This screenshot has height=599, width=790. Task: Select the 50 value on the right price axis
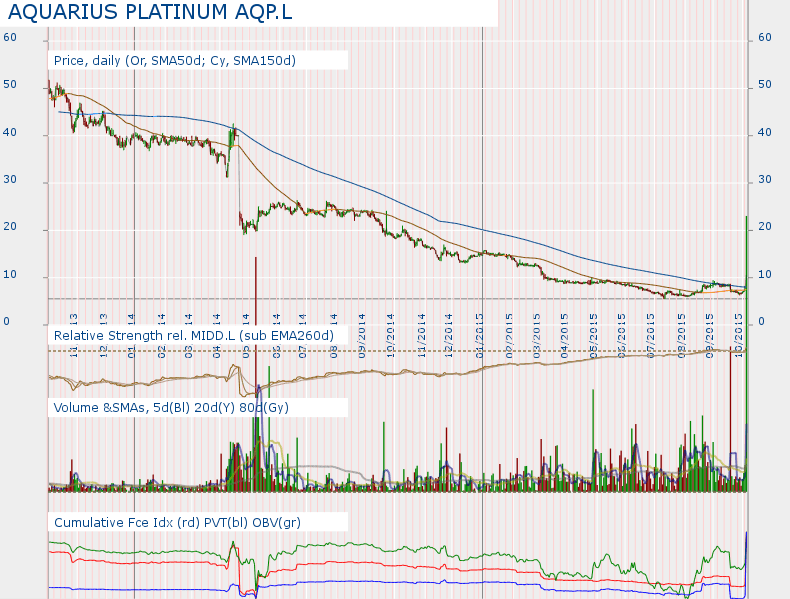(x=765, y=85)
